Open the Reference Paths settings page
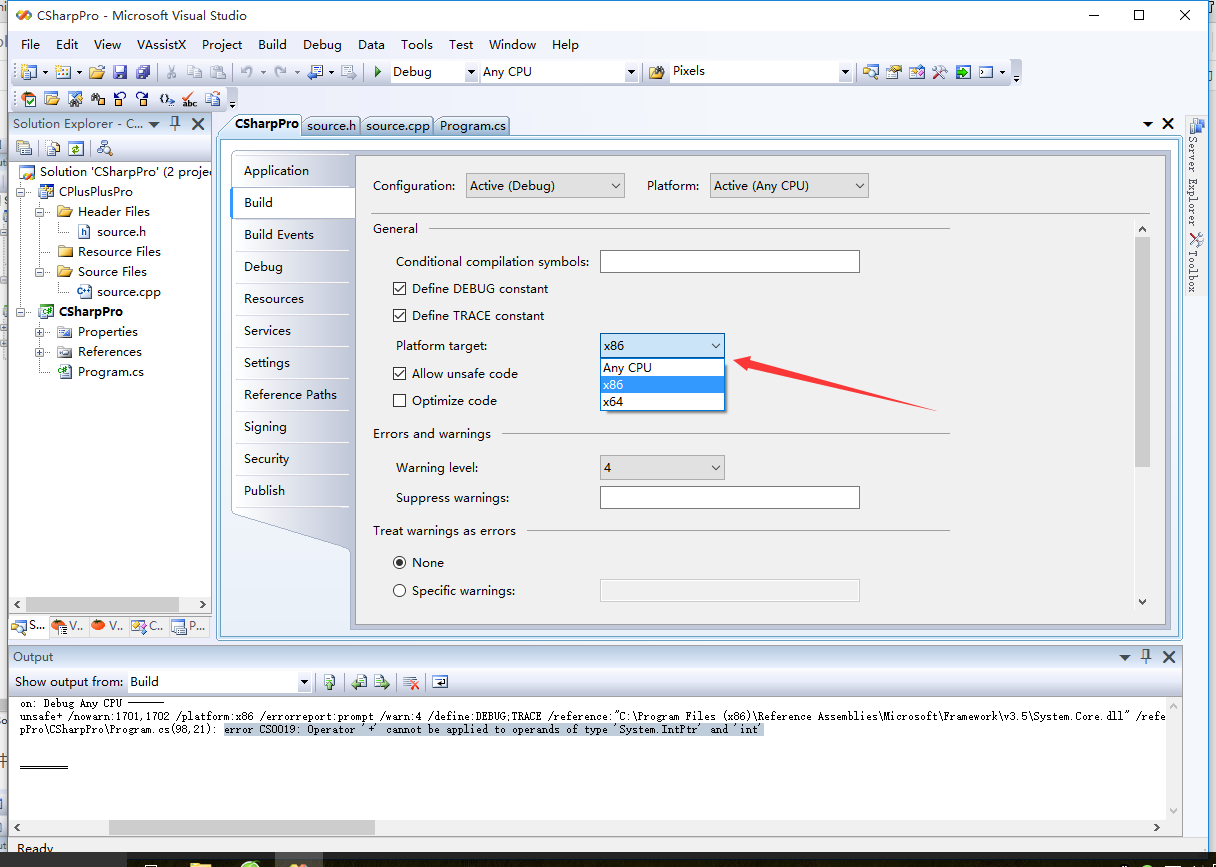The height and width of the screenshot is (867, 1216). point(290,394)
